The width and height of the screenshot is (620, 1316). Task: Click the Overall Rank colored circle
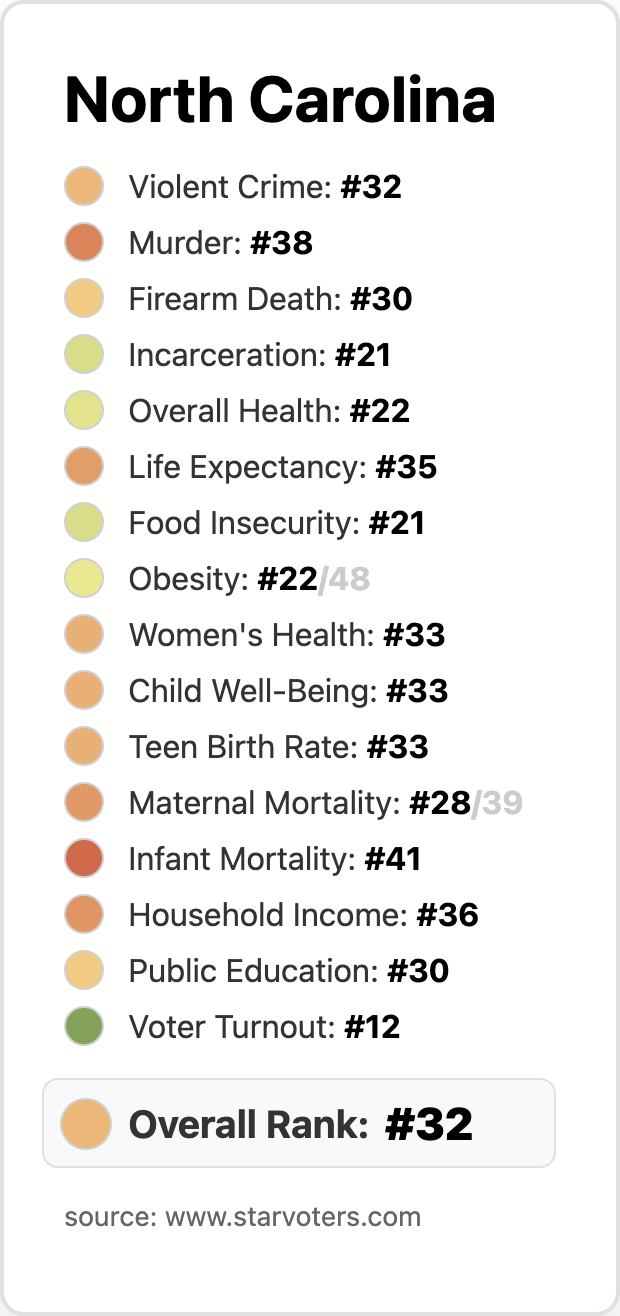85,1123
